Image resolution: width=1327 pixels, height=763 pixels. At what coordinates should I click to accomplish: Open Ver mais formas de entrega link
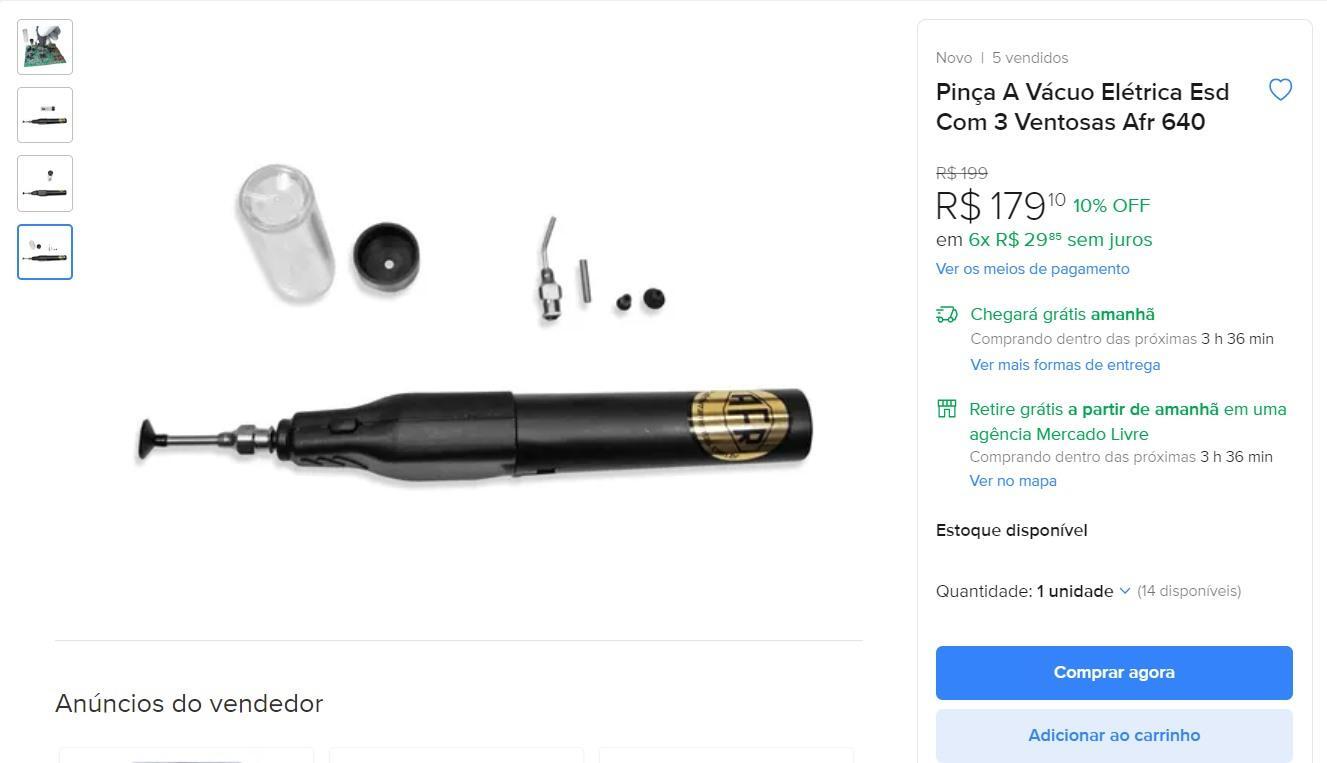1065,365
